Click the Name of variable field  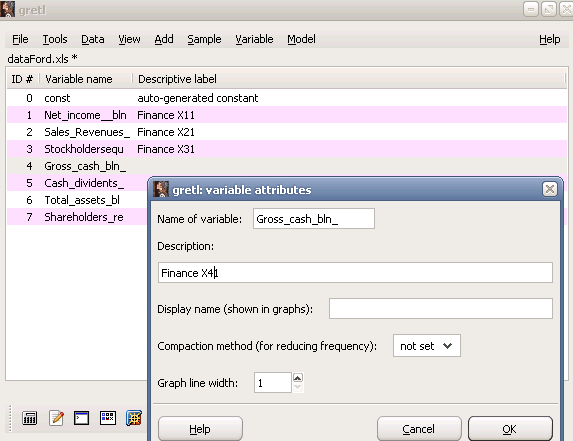click(x=314, y=219)
